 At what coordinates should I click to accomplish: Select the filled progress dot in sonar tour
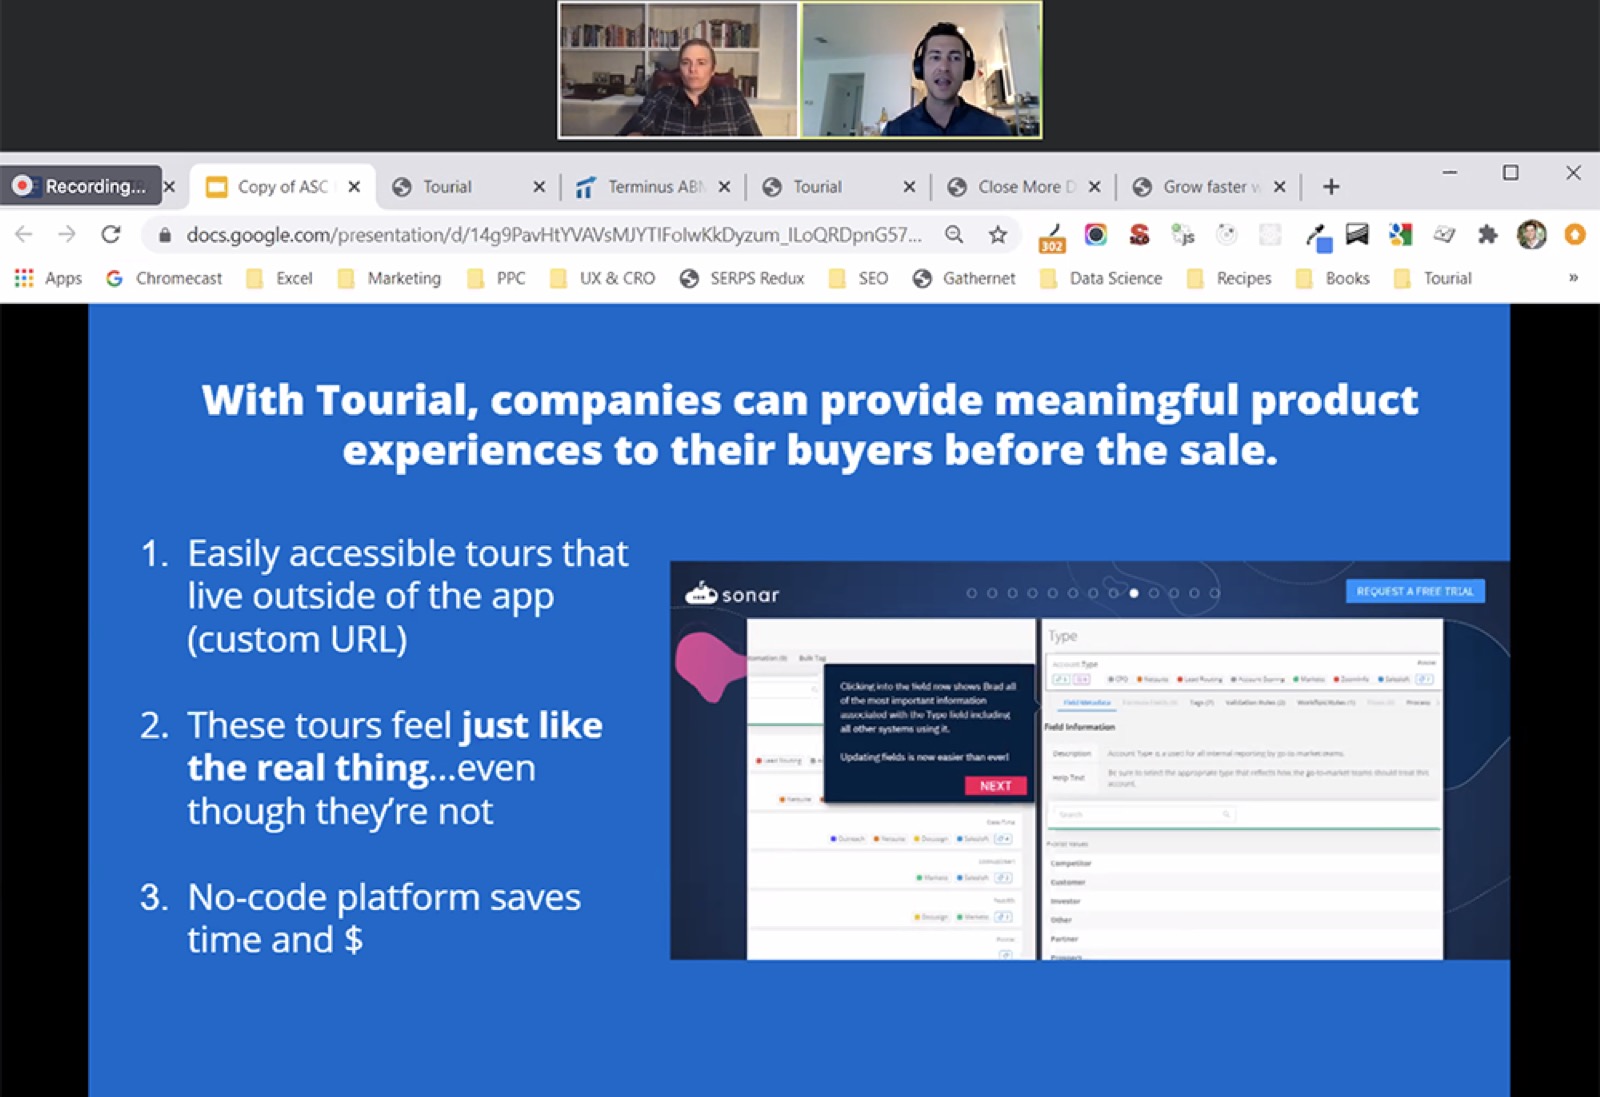coord(1133,593)
